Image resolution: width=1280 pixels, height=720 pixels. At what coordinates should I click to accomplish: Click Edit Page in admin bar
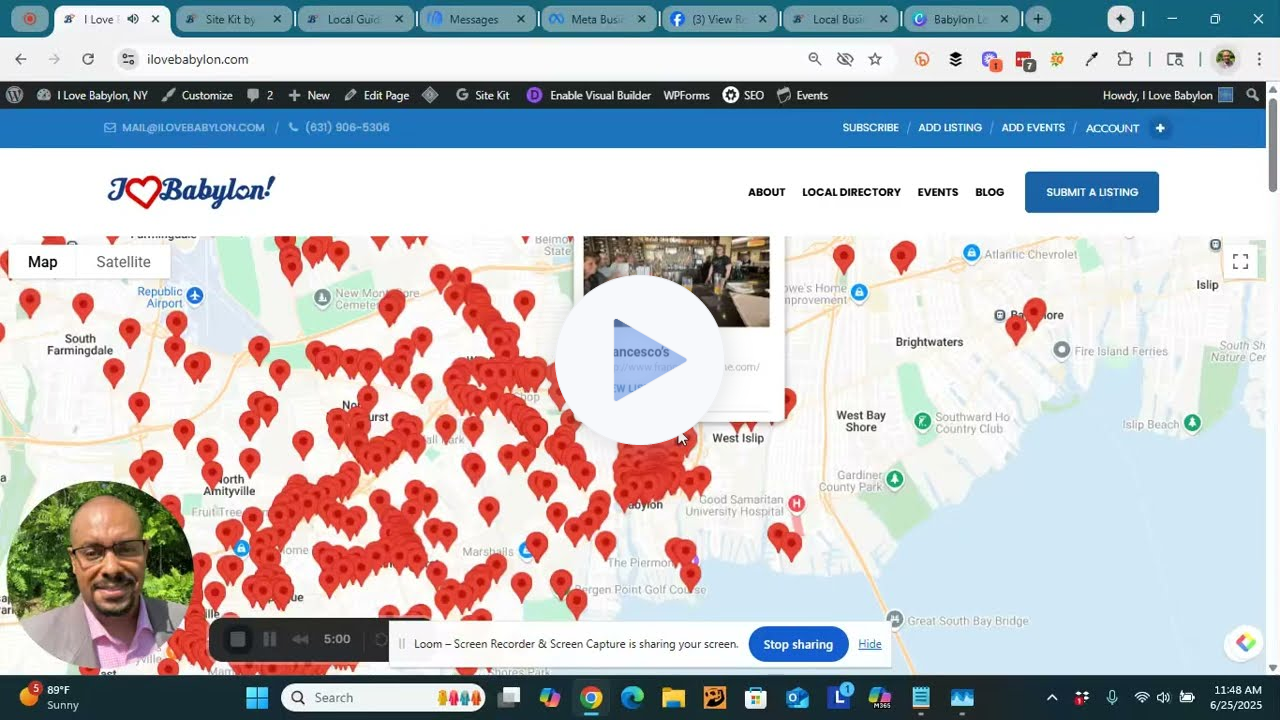[x=376, y=95]
